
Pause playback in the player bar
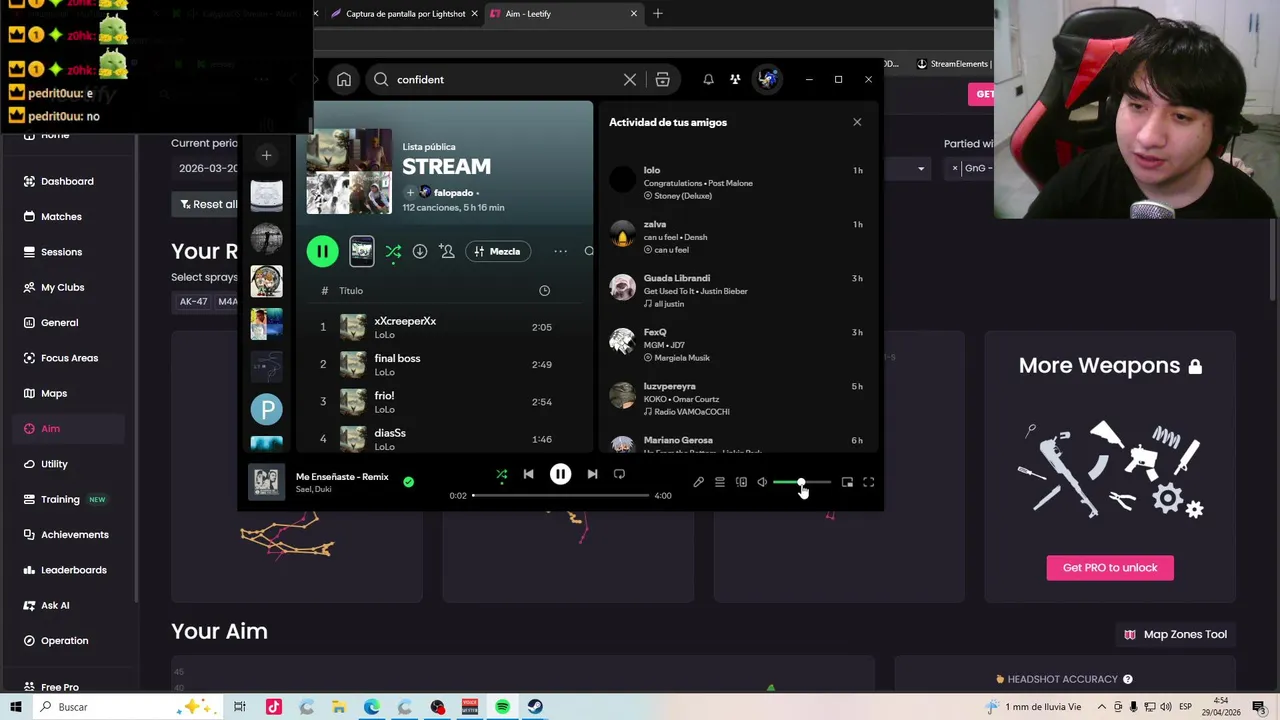tap(560, 474)
